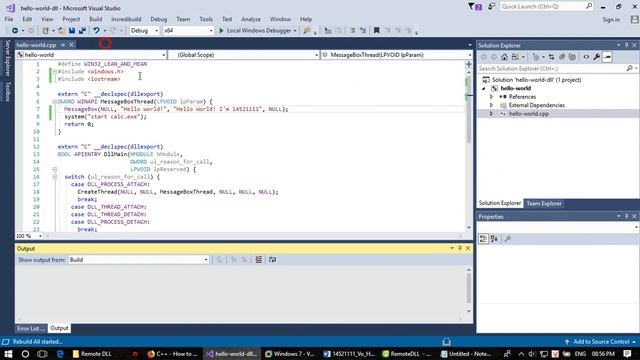Screen dimensions: 640x360
Task: Switch to Untitled - Notepad taskbar item
Action: tap(466, 353)
